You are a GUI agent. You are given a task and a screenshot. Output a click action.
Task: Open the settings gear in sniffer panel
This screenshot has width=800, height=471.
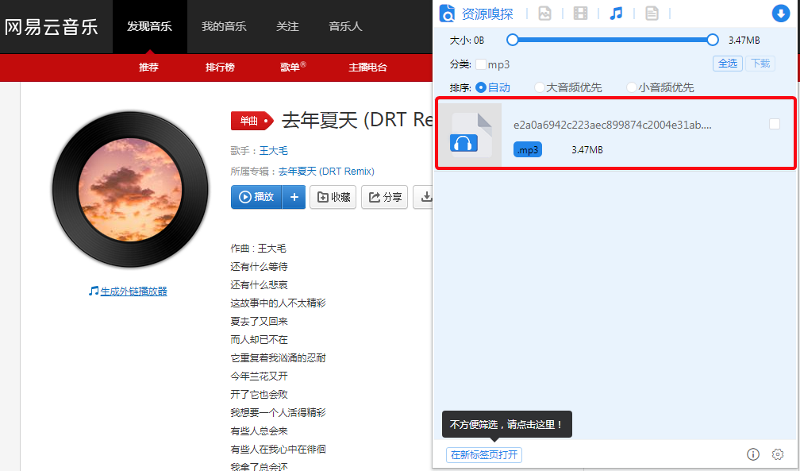click(778, 454)
